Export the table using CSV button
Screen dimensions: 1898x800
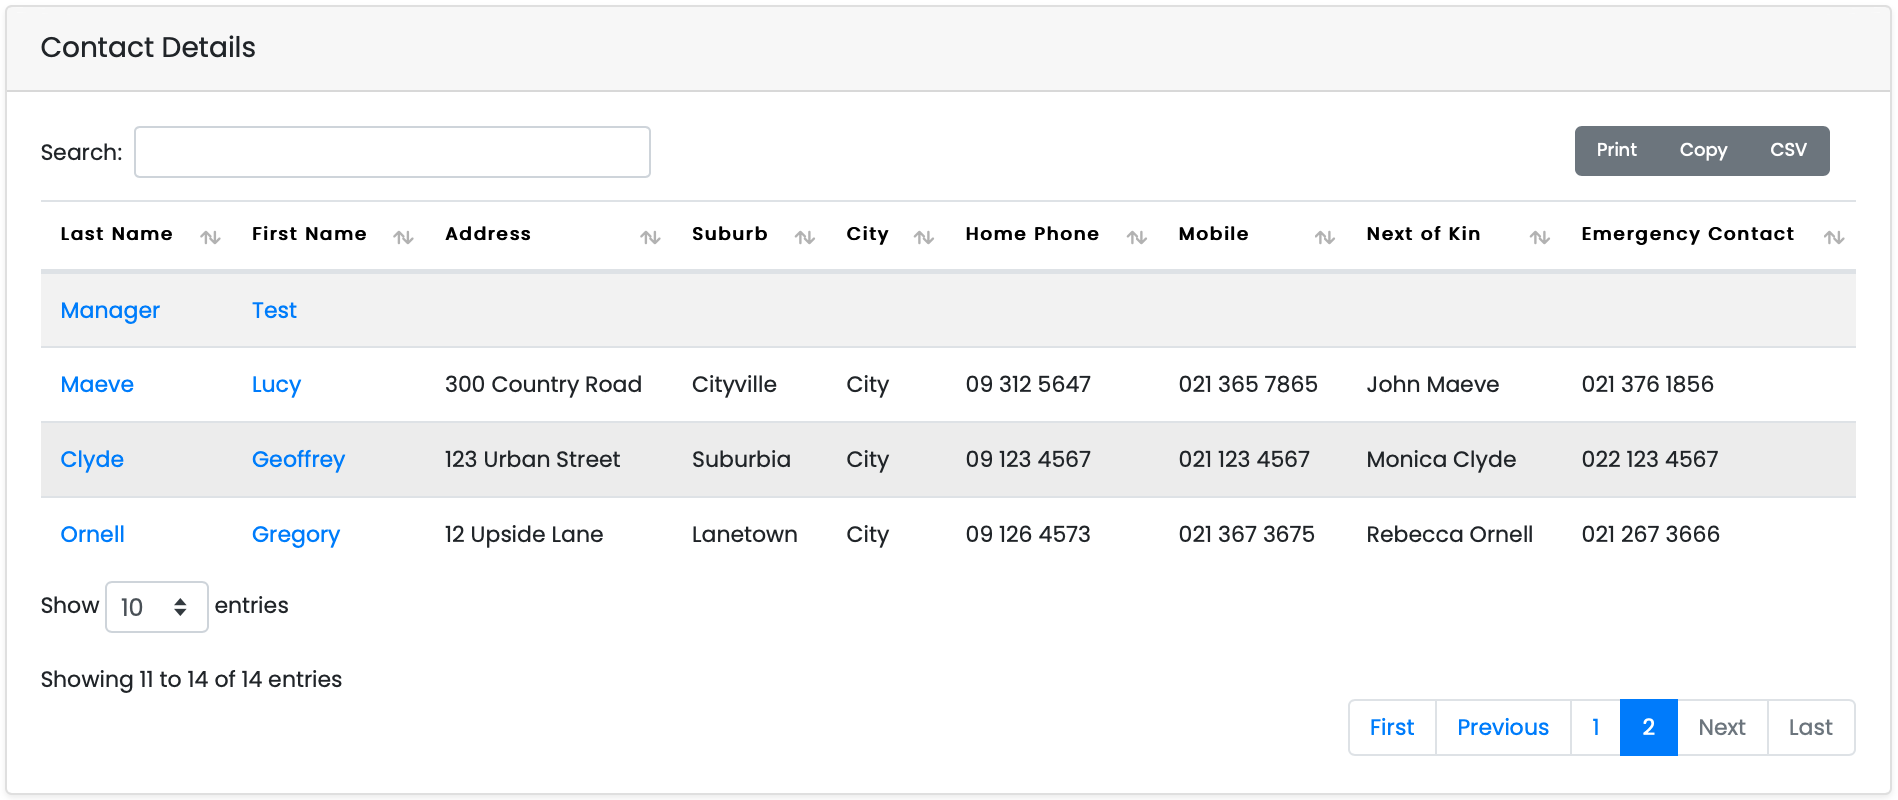click(x=1788, y=150)
